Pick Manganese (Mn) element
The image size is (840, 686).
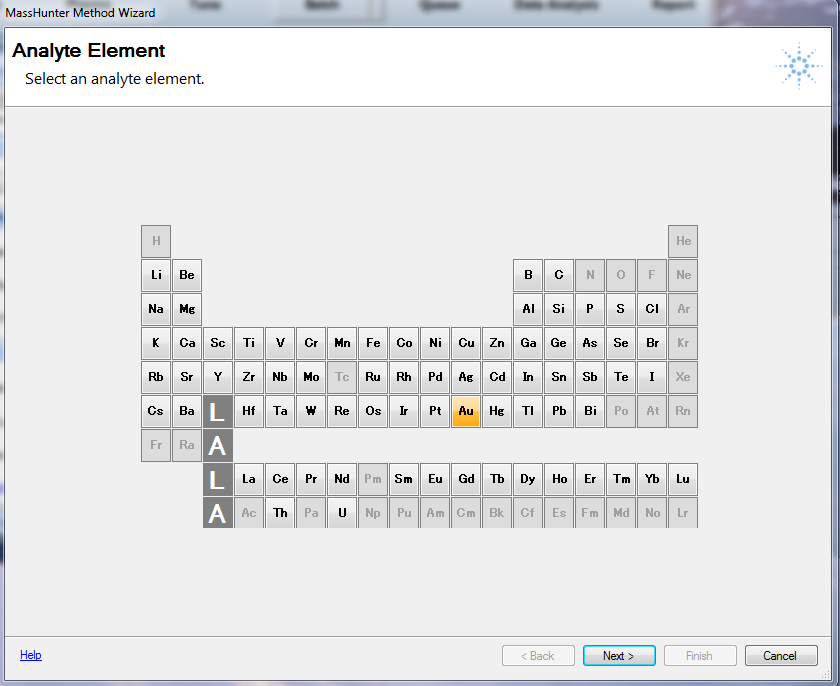pos(342,343)
